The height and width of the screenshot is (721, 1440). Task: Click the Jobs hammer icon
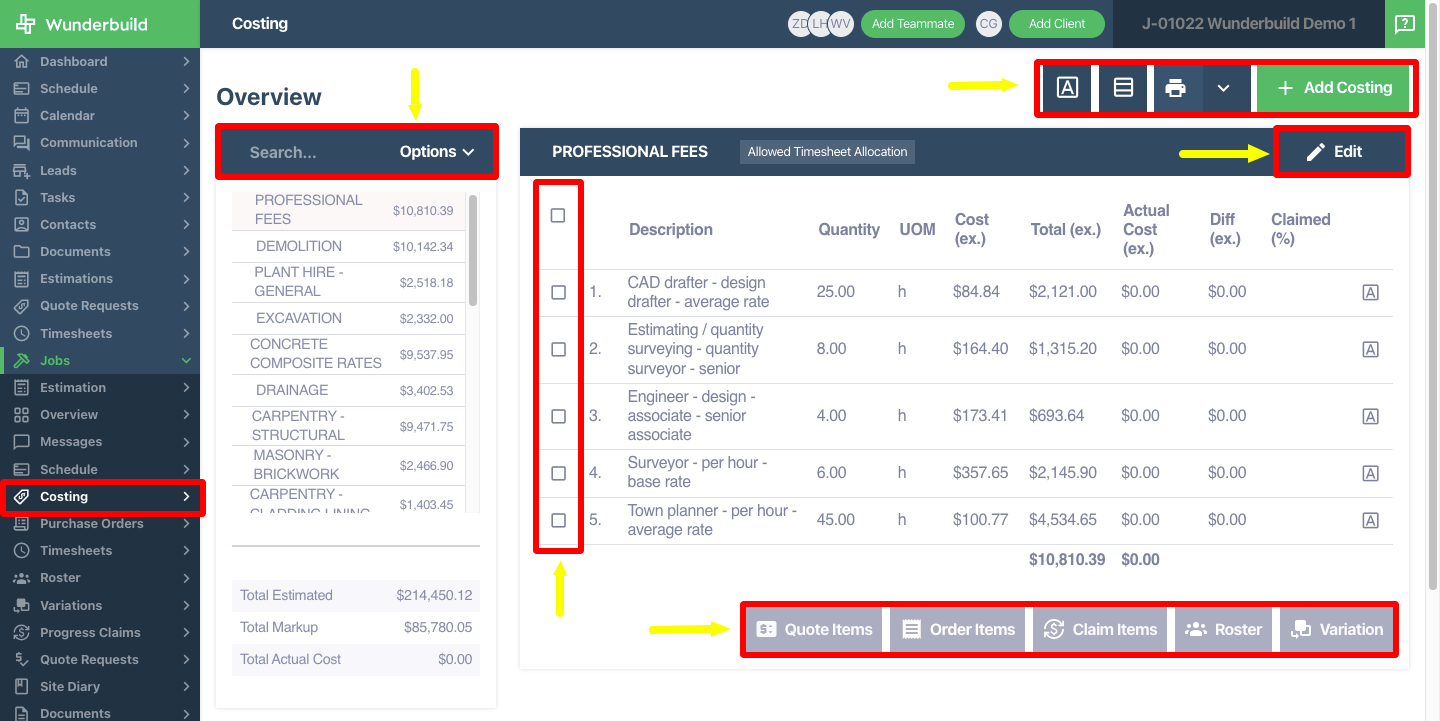pos(21,361)
